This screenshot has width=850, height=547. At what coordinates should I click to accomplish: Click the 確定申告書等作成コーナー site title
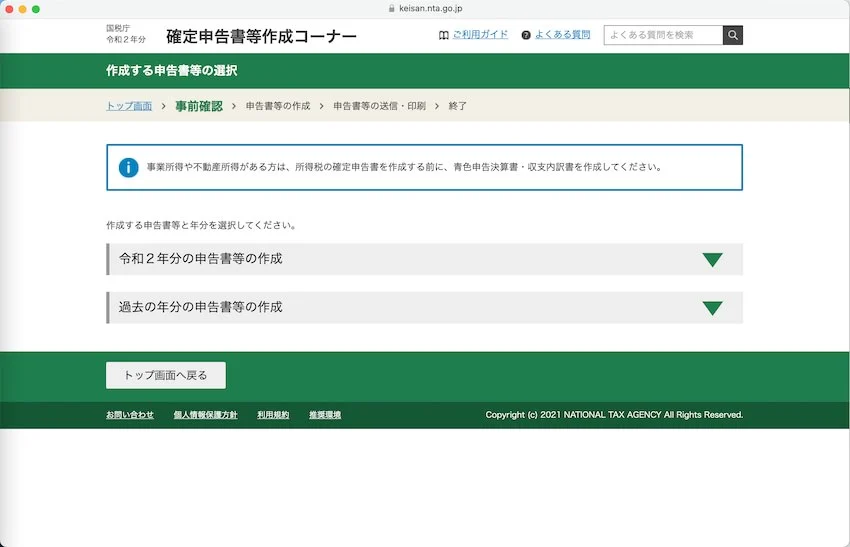(261, 36)
